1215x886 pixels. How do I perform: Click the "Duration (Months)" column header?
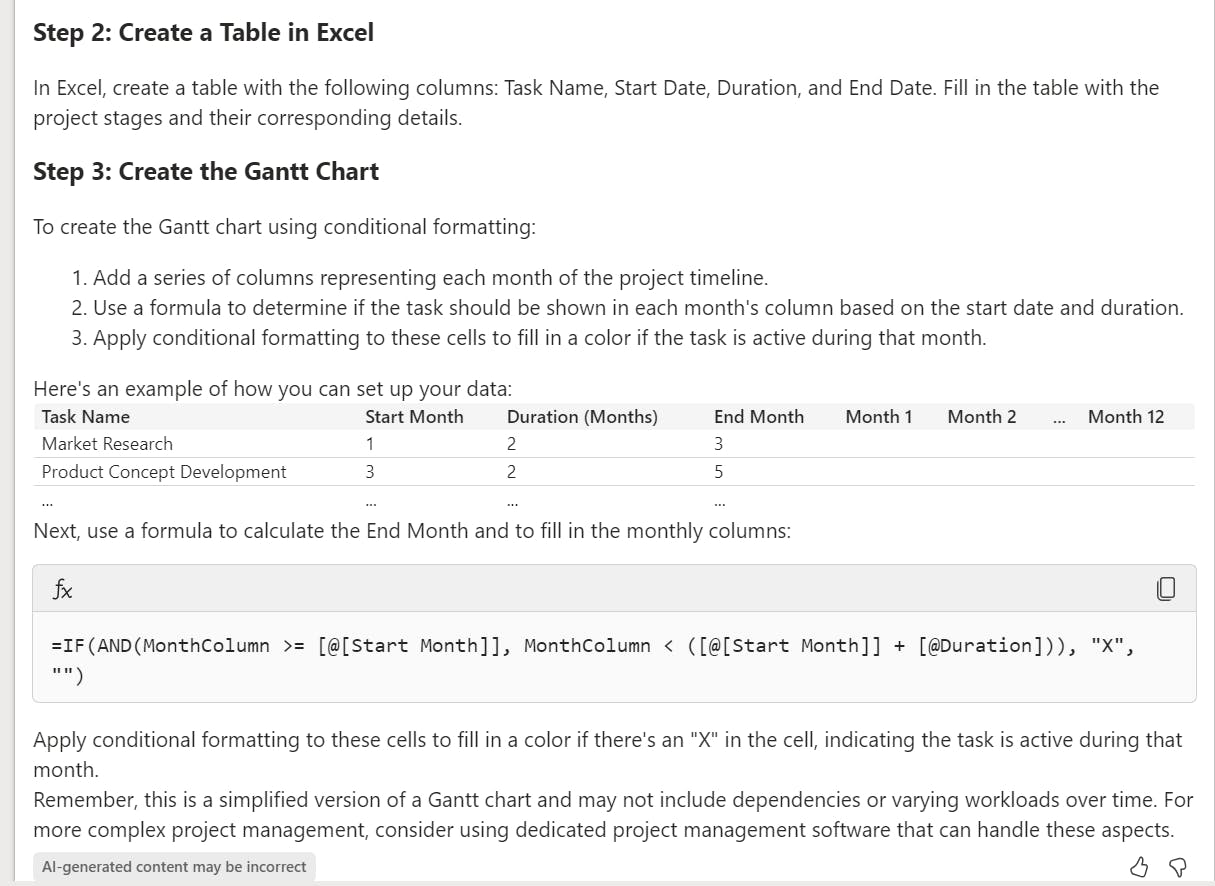tap(582, 417)
